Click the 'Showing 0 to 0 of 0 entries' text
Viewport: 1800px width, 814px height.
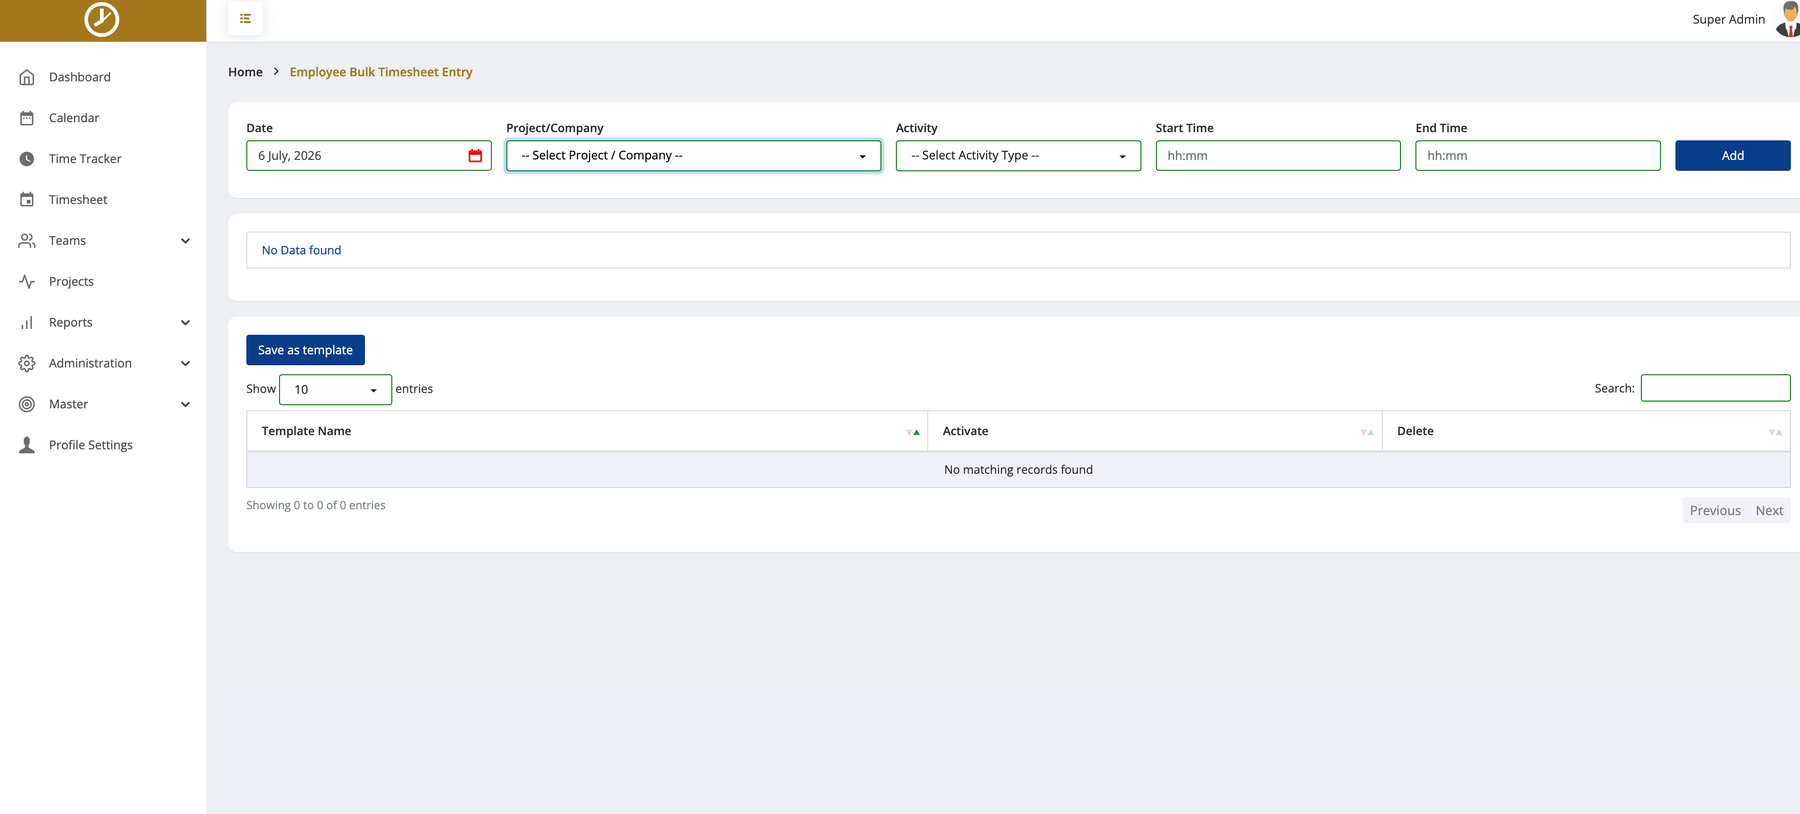click(316, 506)
